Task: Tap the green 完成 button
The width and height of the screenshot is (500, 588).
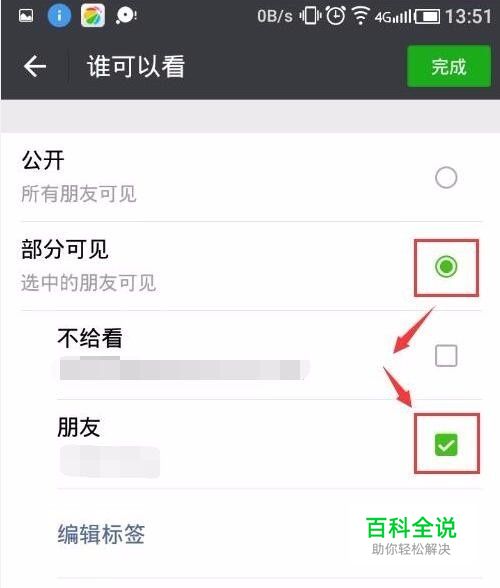Action: click(449, 67)
